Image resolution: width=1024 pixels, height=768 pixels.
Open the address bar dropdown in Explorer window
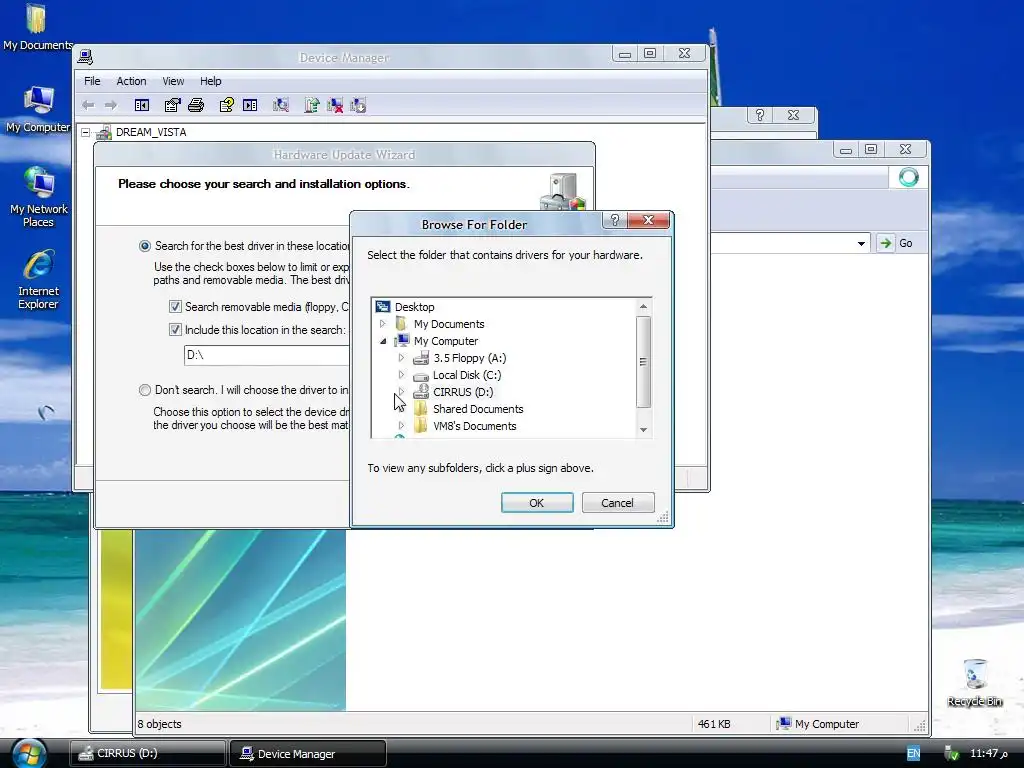coord(861,244)
